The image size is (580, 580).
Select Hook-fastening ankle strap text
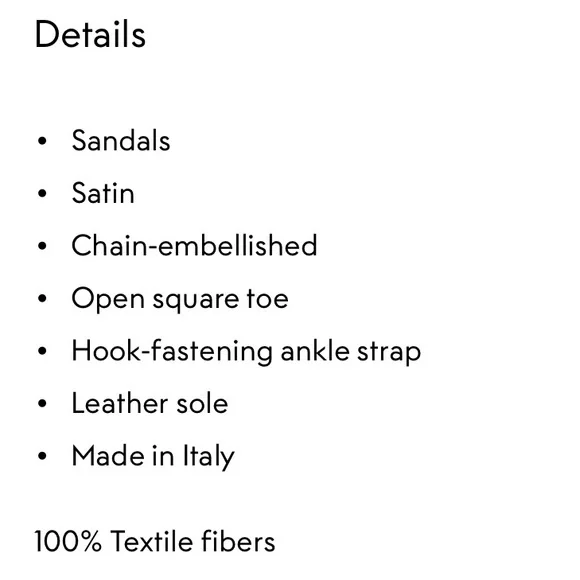click(x=246, y=352)
